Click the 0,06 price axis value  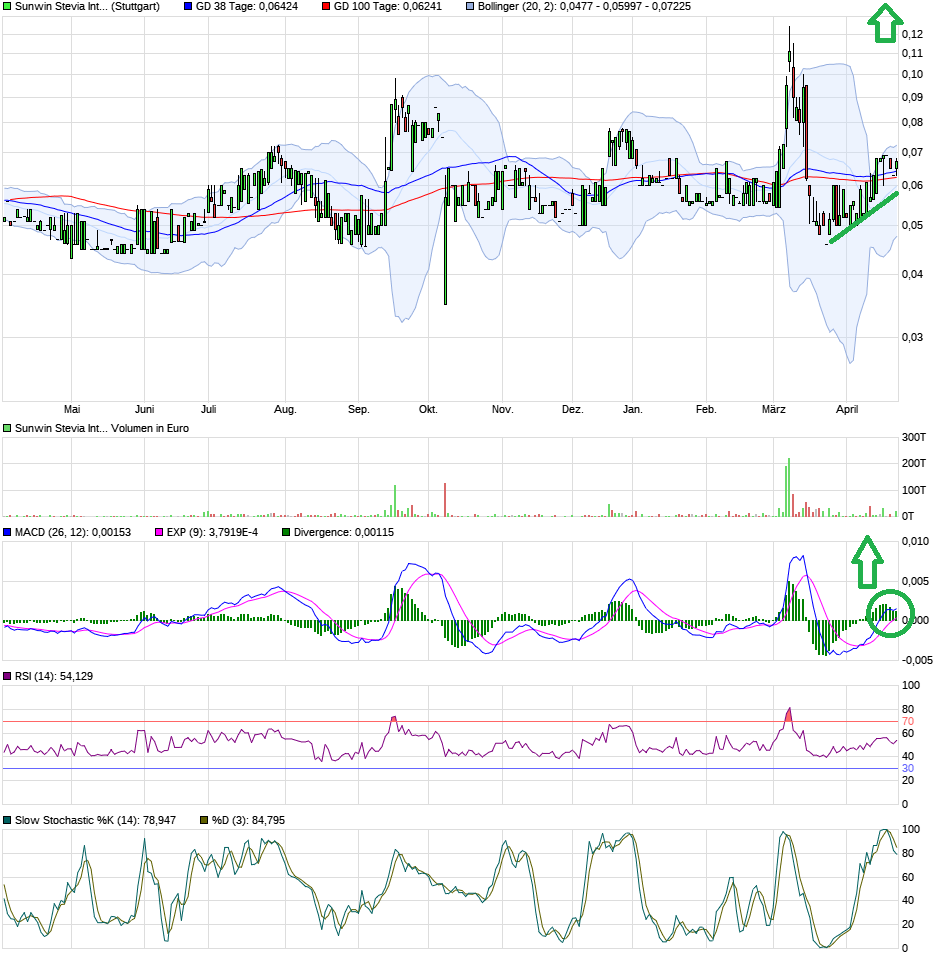913,186
